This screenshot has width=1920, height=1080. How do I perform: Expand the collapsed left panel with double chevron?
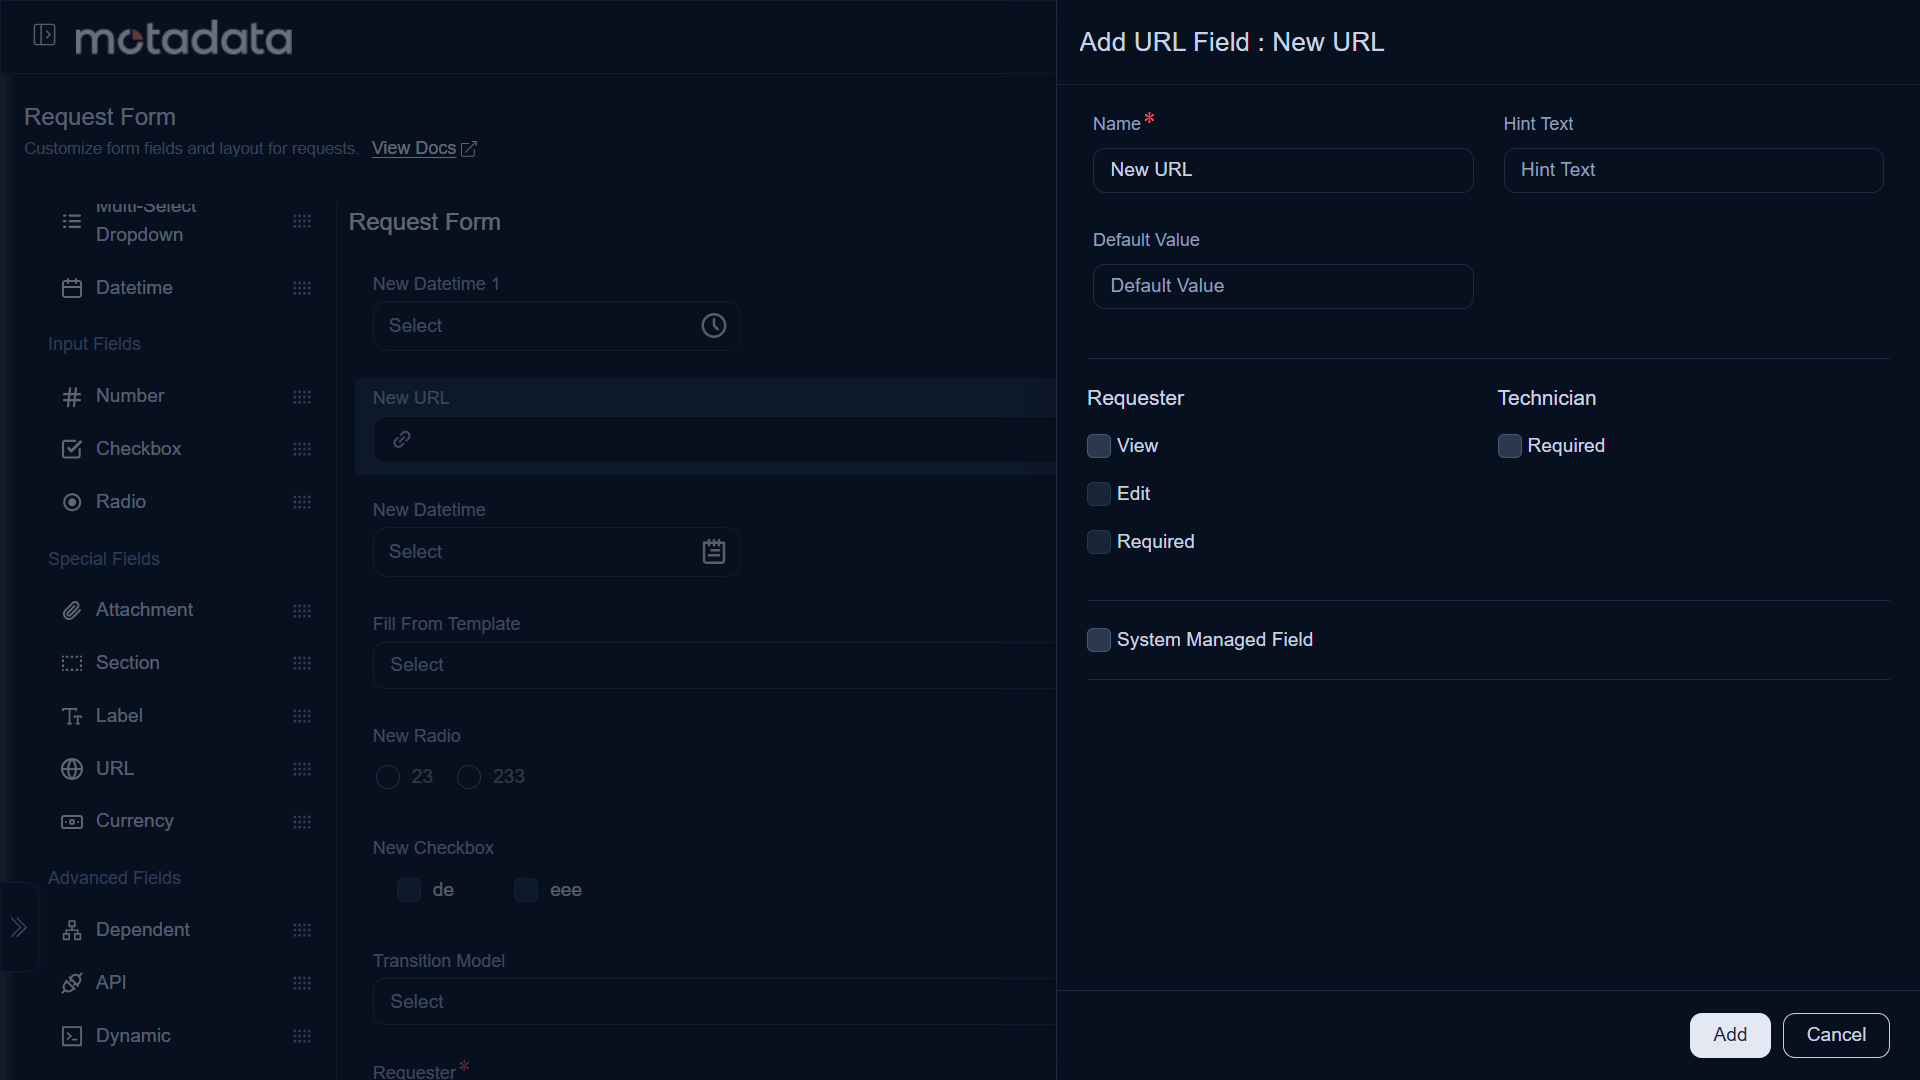19,927
